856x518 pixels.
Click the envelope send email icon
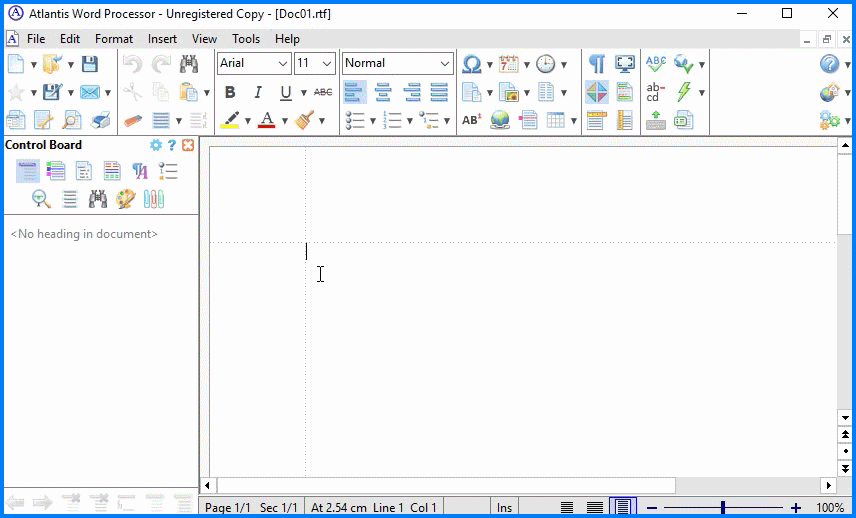(x=90, y=92)
